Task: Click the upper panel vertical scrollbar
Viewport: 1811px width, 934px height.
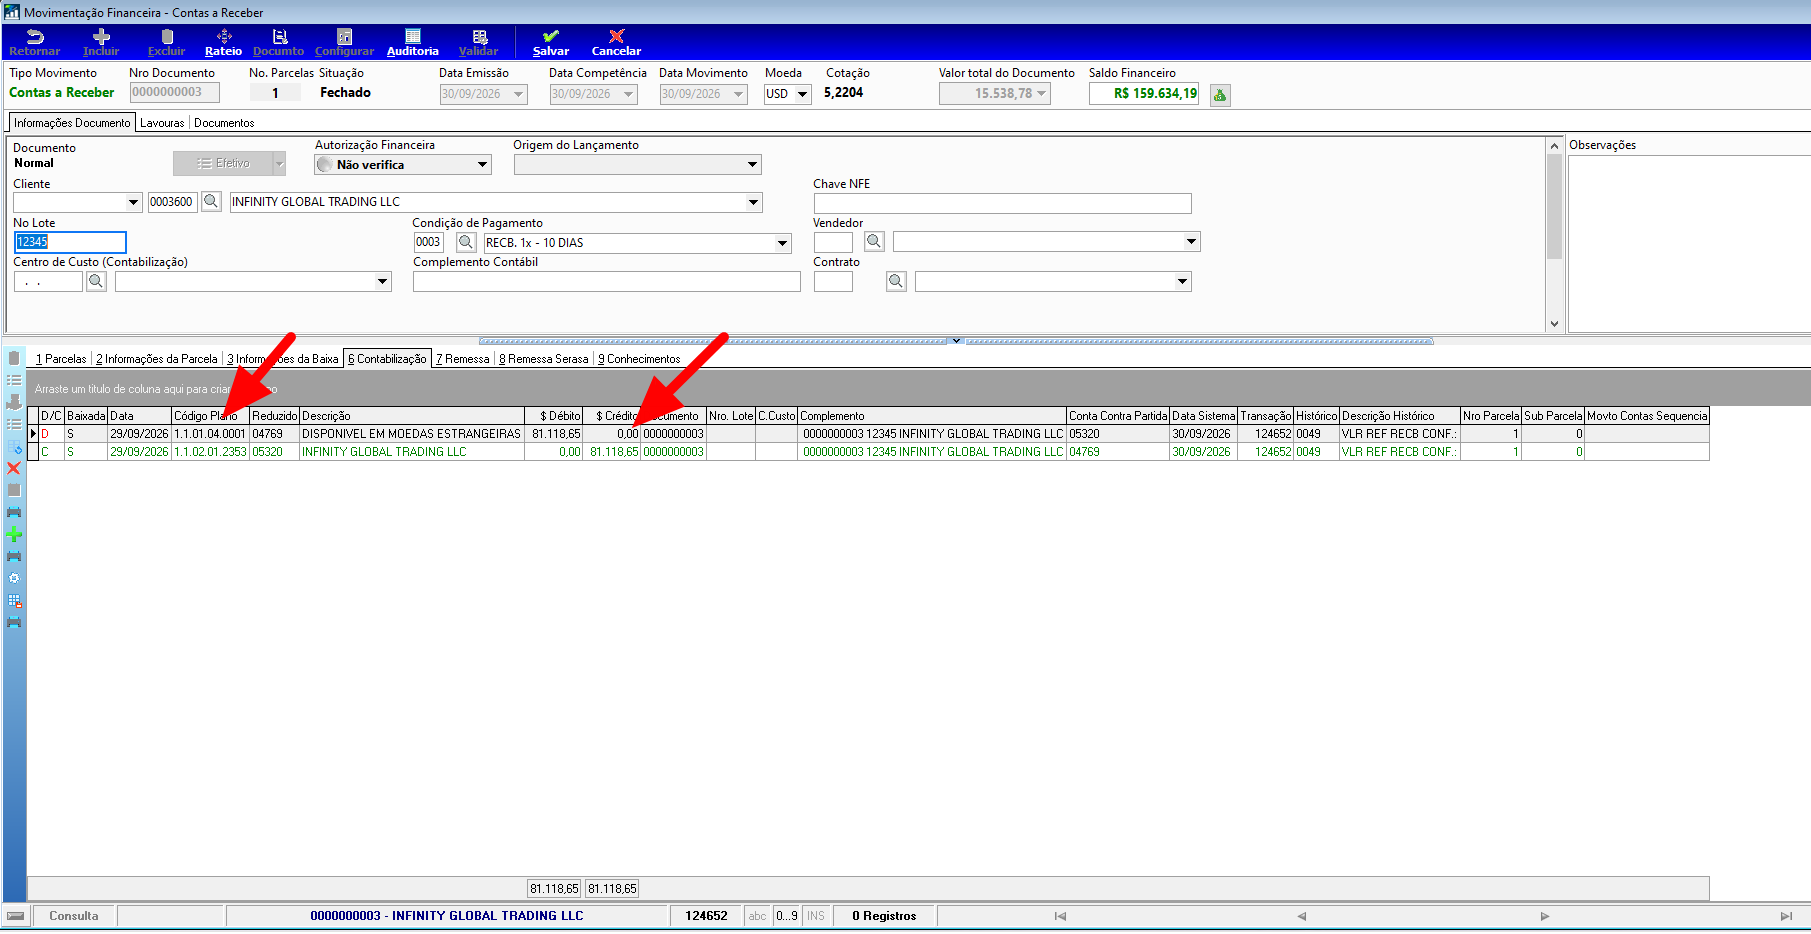Action: [1554, 235]
